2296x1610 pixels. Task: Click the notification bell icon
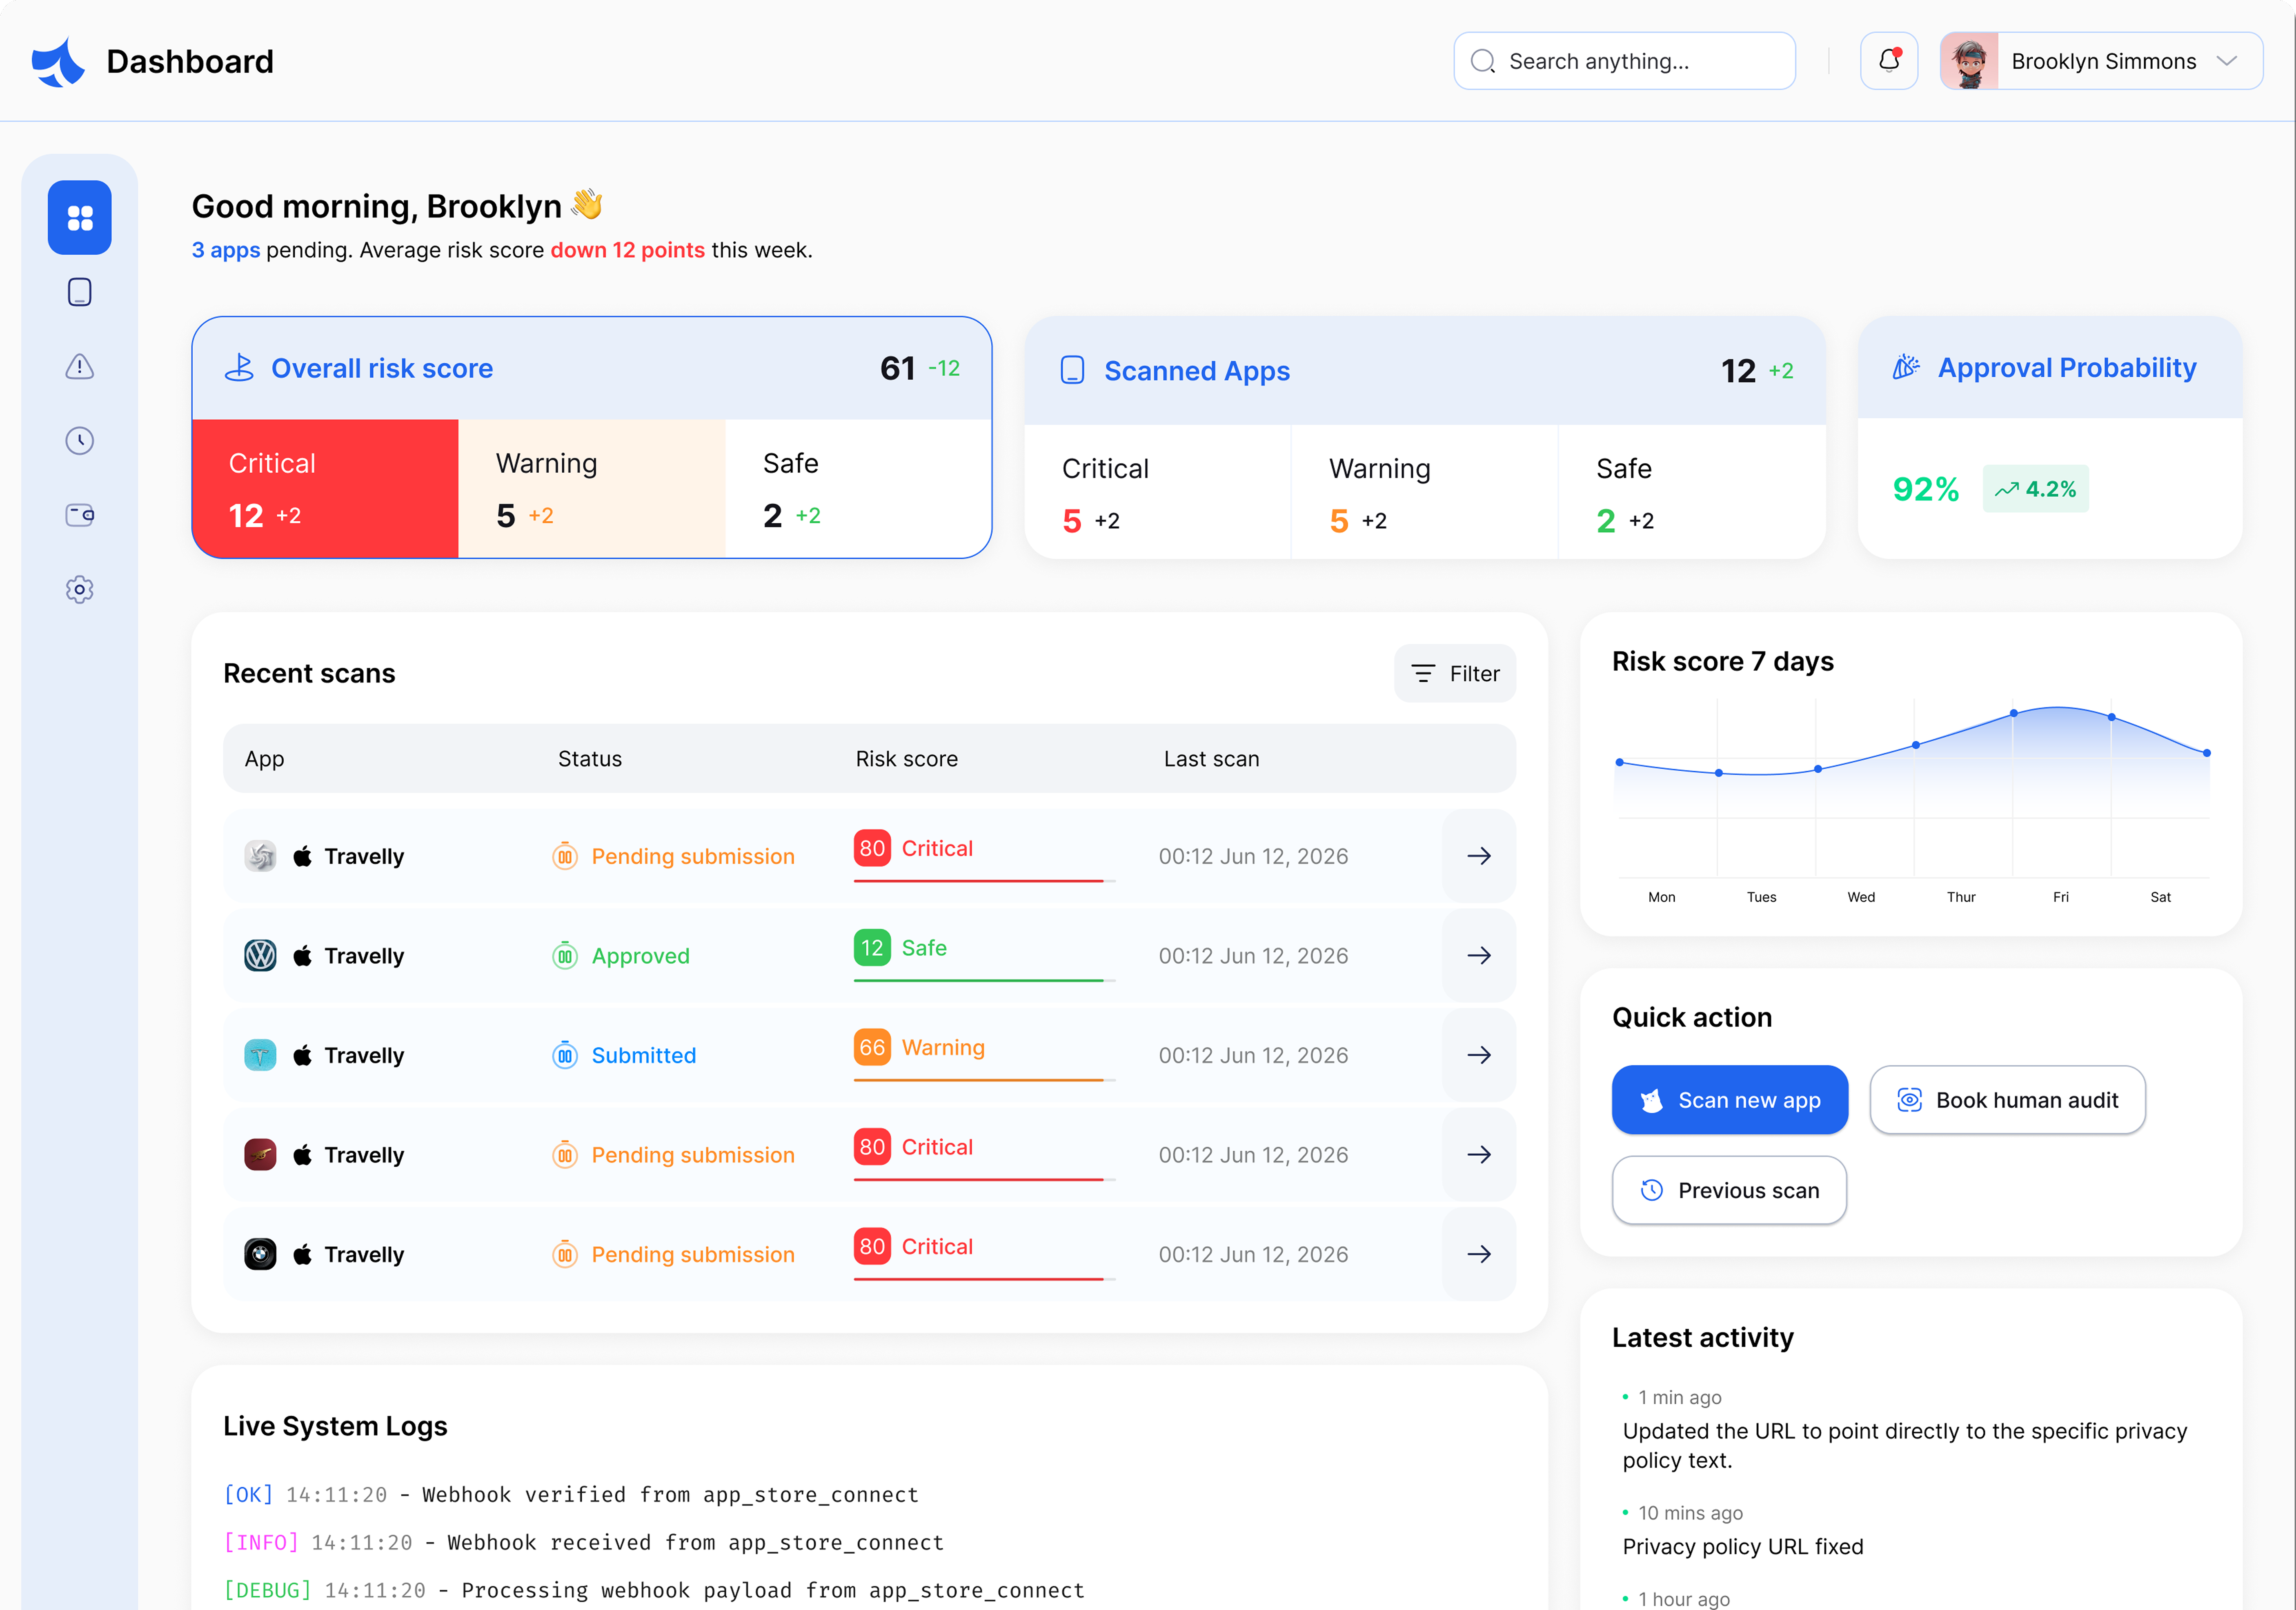tap(1888, 61)
